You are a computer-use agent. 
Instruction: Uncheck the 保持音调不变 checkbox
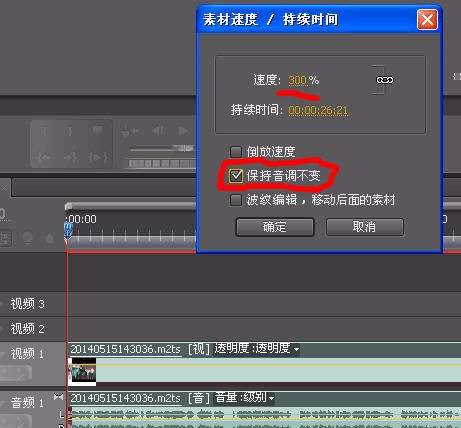click(236, 176)
